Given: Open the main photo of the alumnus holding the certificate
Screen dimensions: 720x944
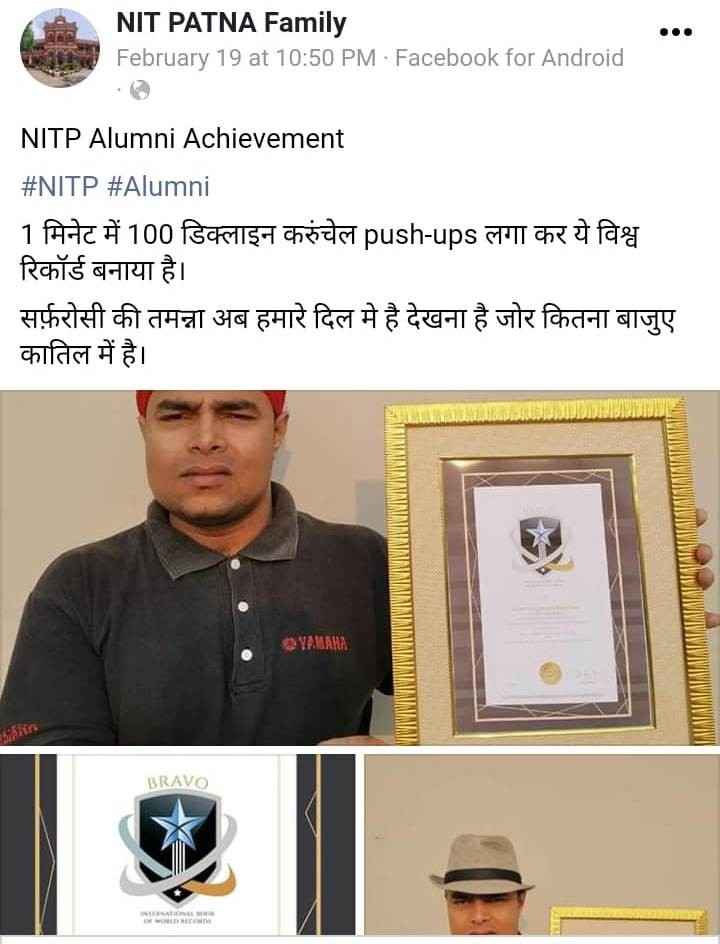Looking at the screenshot, I should 360,568.
